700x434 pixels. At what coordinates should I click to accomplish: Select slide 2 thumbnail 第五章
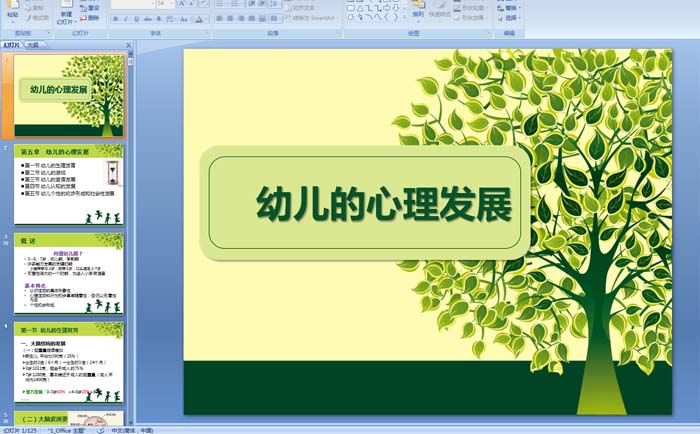click(x=69, y=184)
